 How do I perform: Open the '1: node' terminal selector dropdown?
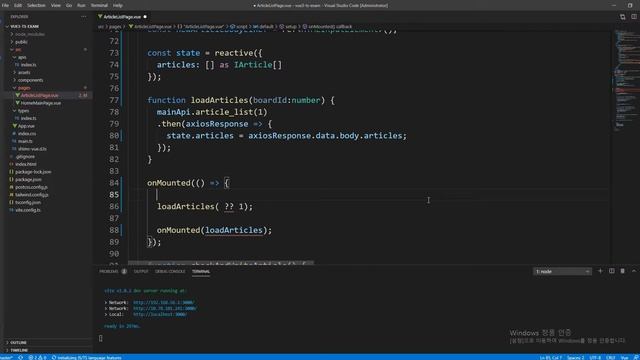click(x=562, y=271)
